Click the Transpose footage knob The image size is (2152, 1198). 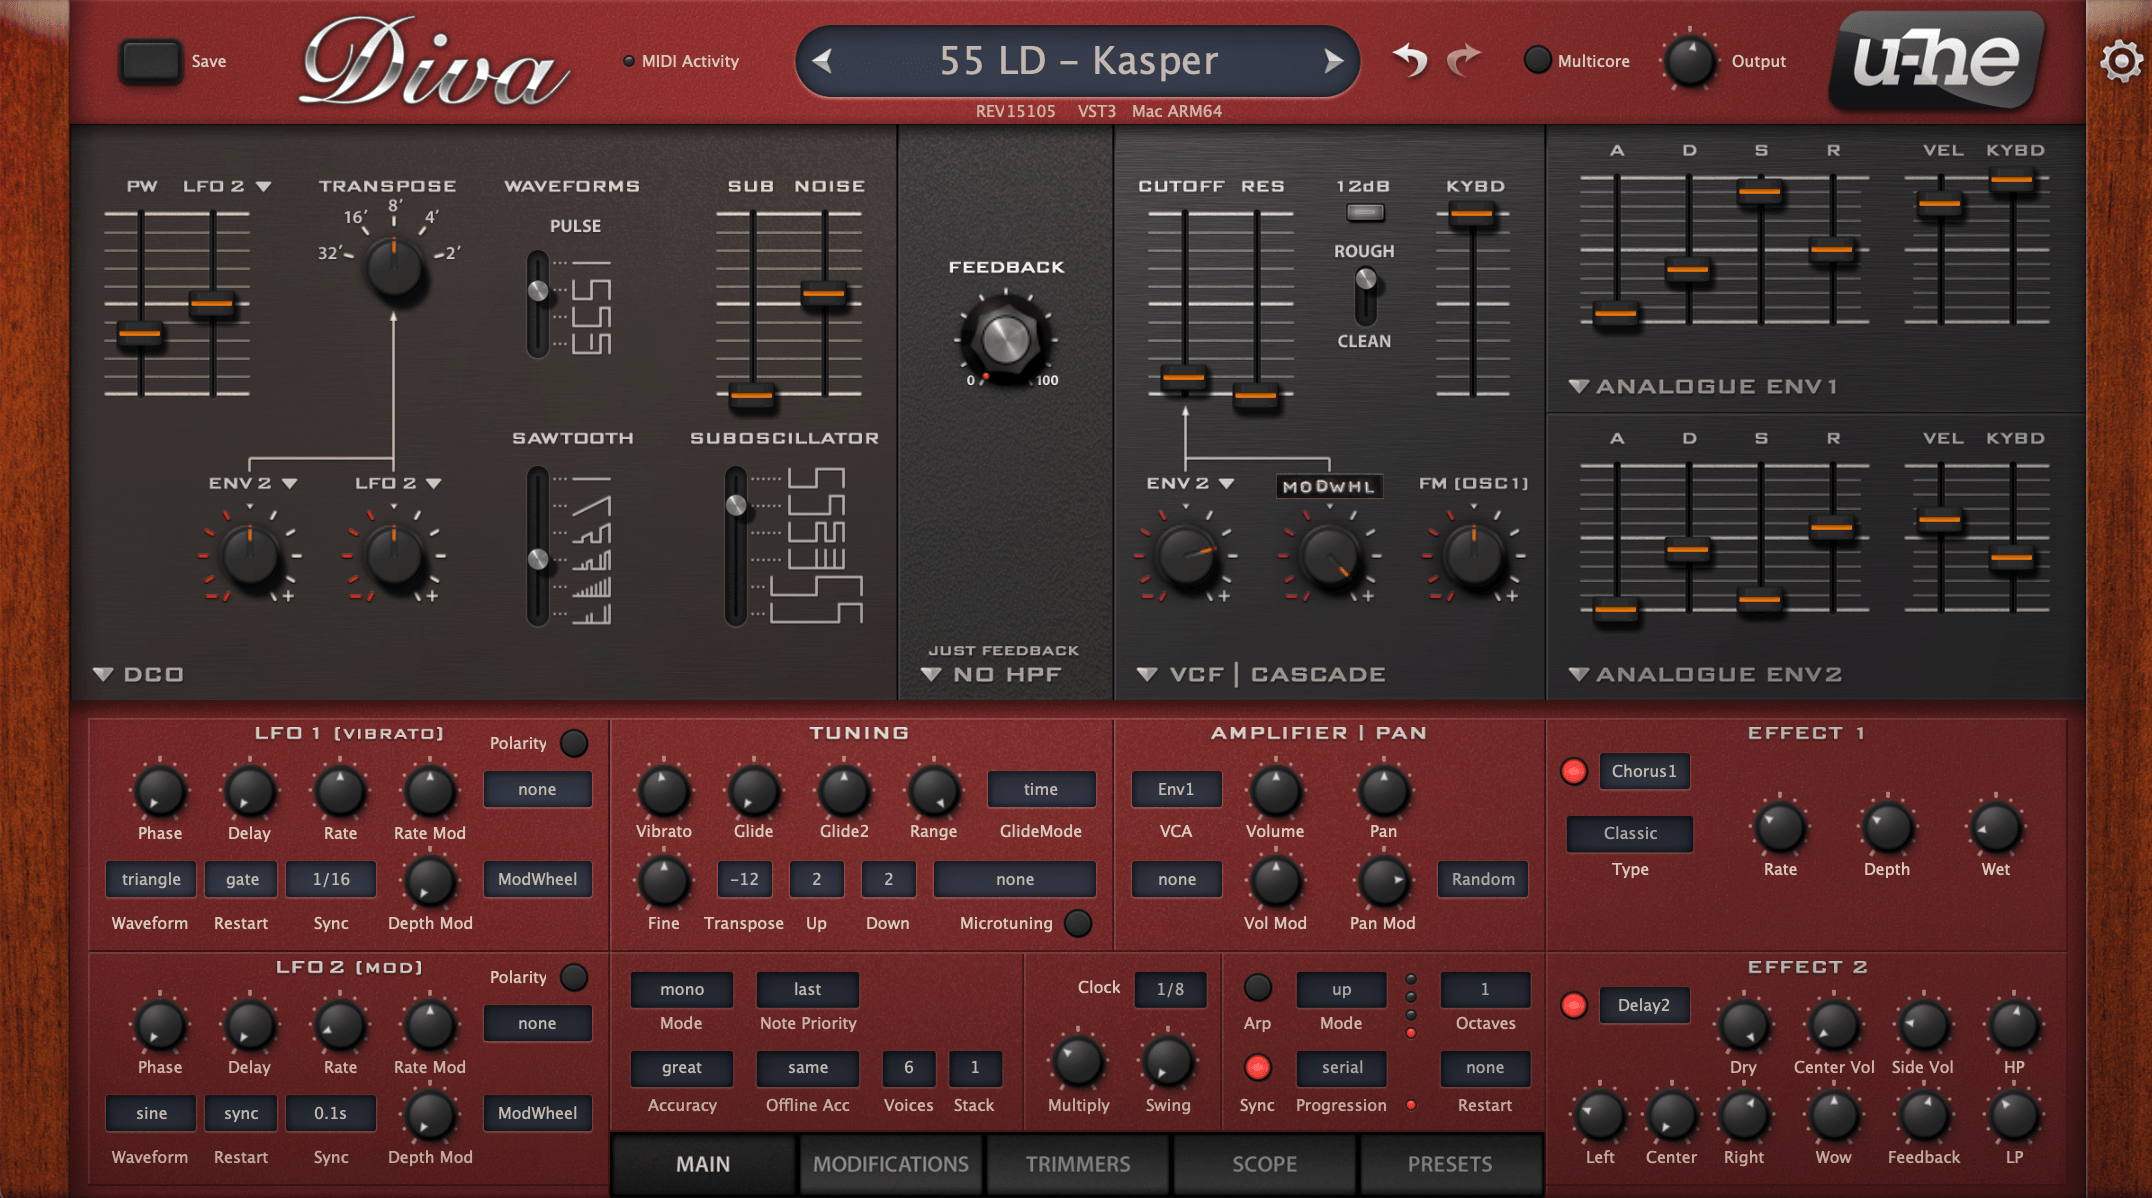pos(394,269)
